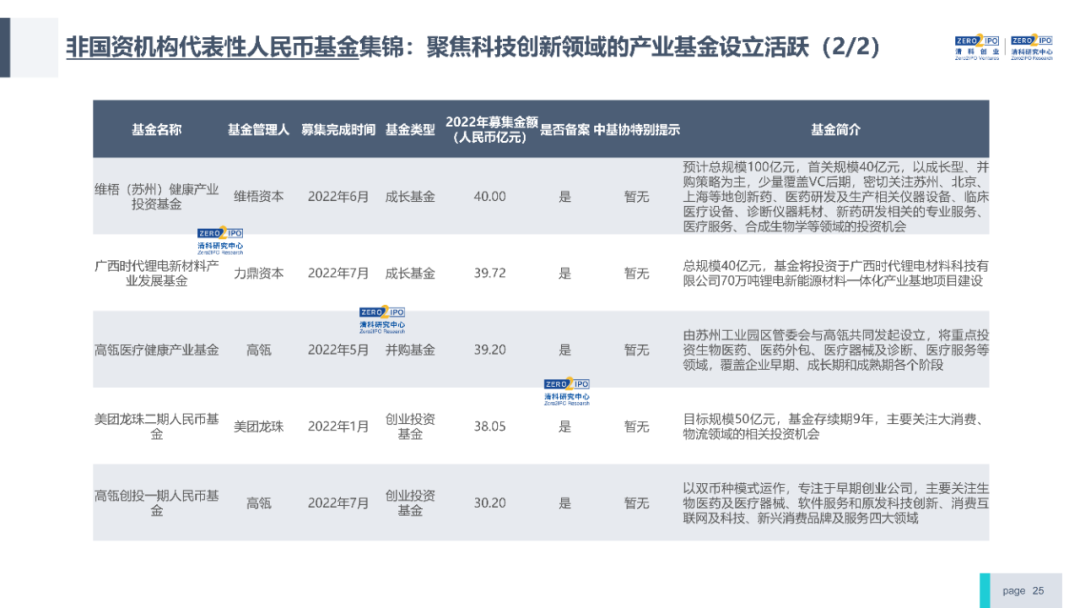1080x608 pixels.
Task: Click the amount cell 38.05
Action: tap(490, 426)
